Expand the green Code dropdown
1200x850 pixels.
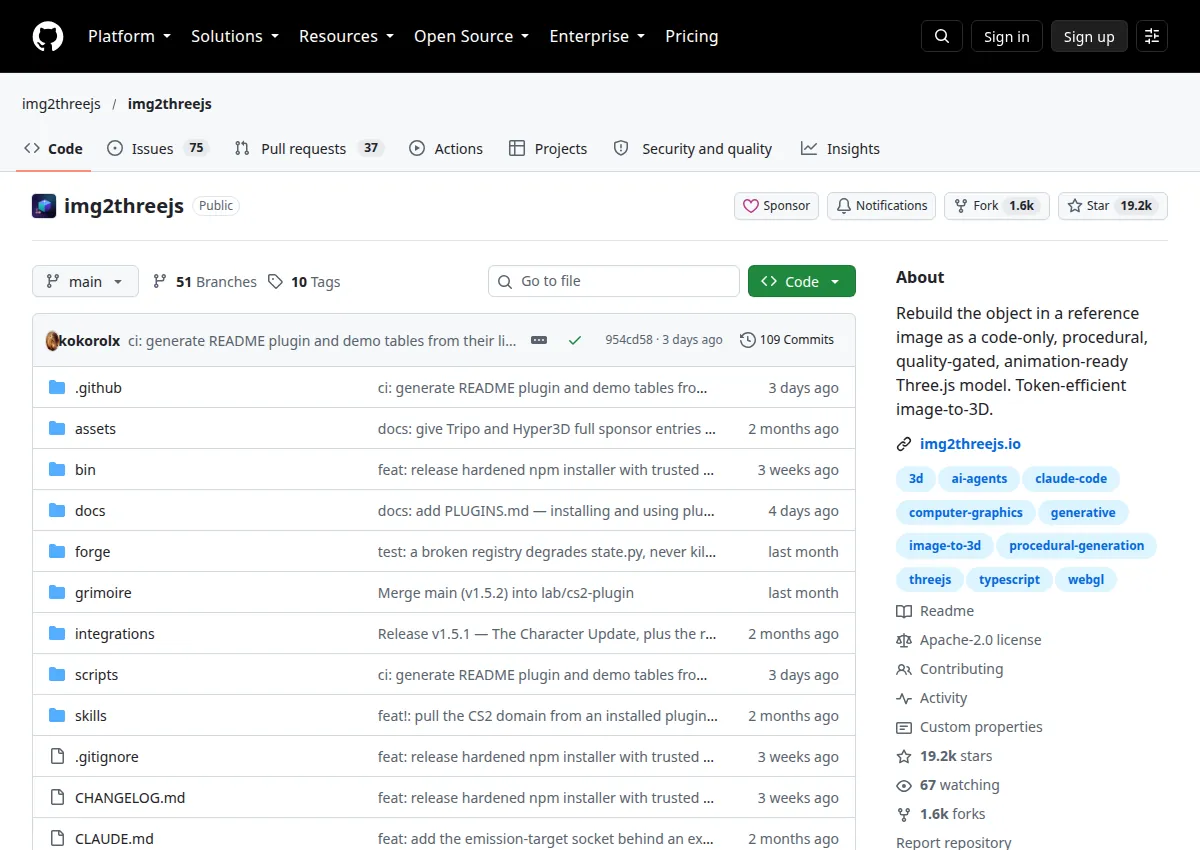[x=802, y=282]
